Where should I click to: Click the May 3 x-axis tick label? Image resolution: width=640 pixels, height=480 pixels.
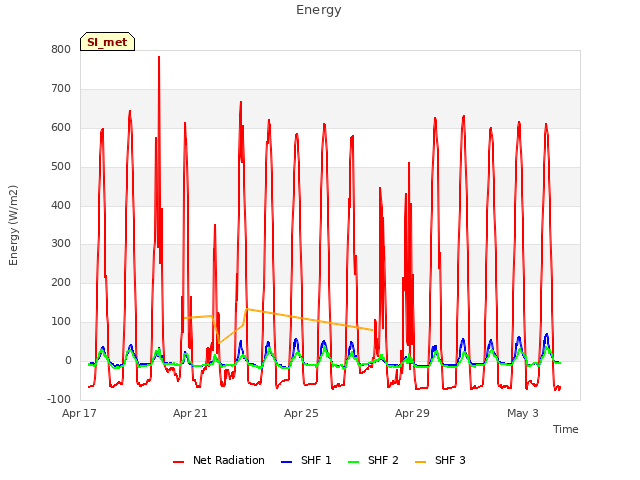click(x=523, y=413)
